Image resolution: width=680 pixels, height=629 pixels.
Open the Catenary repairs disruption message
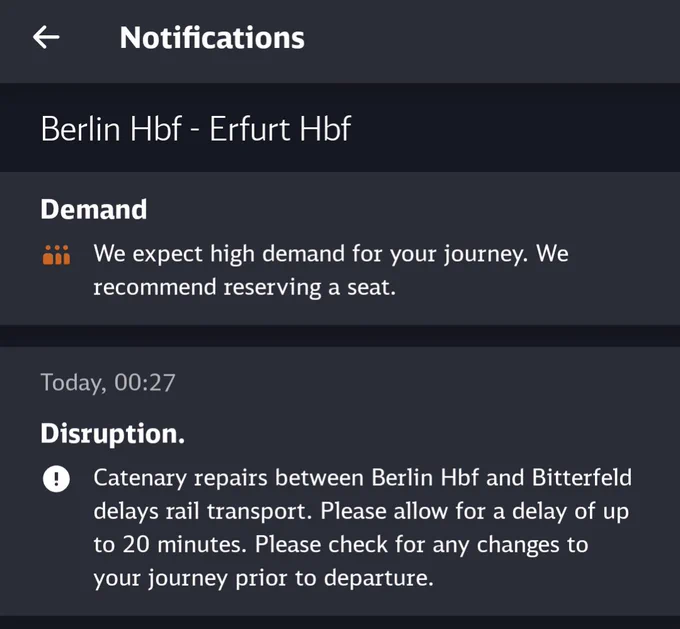click(x=363, y=528)
